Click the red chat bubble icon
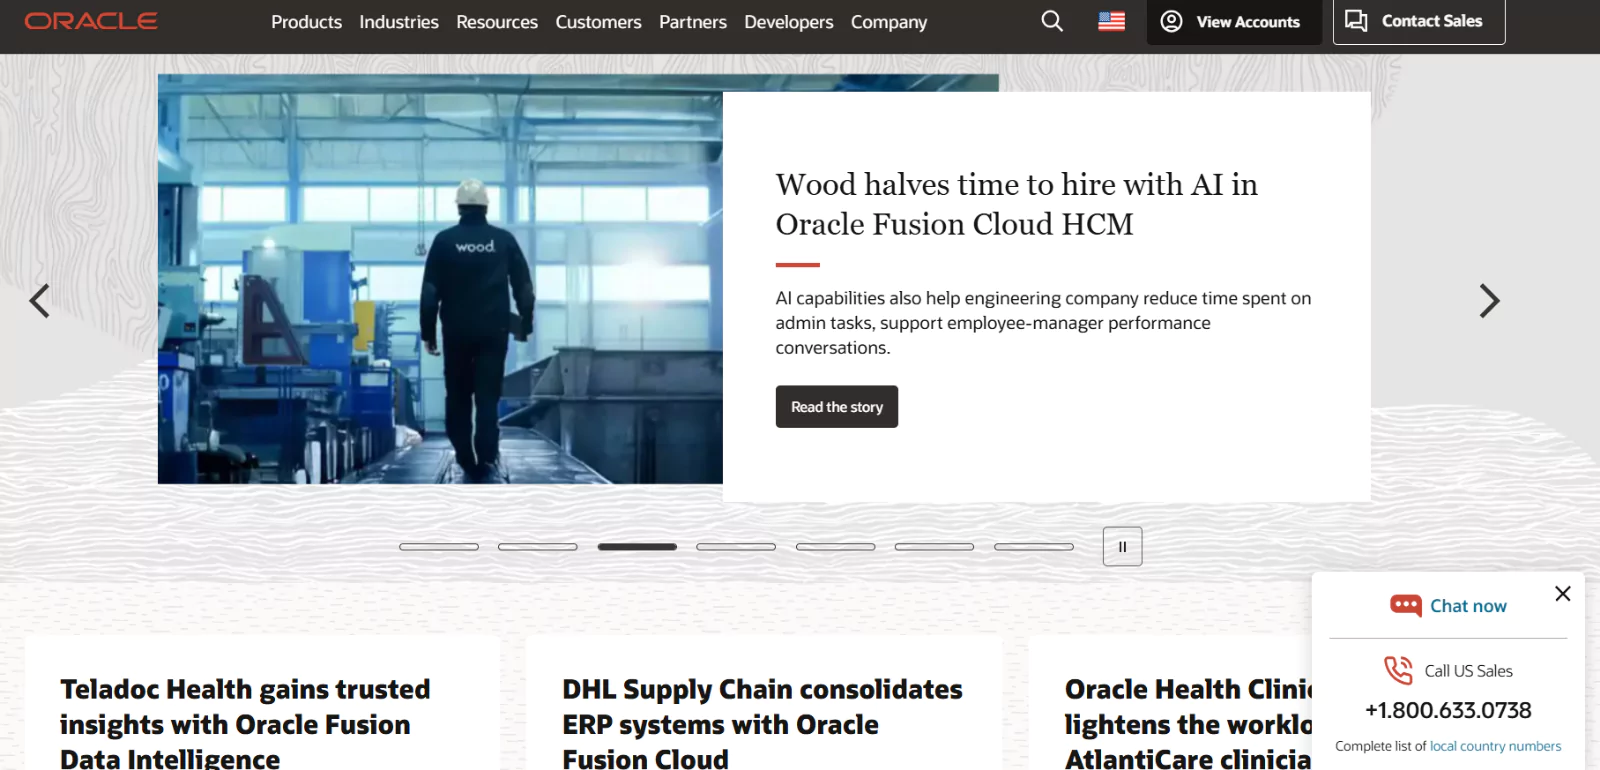The height and width of the screenshot is (770, 1600). (1405, 606)
